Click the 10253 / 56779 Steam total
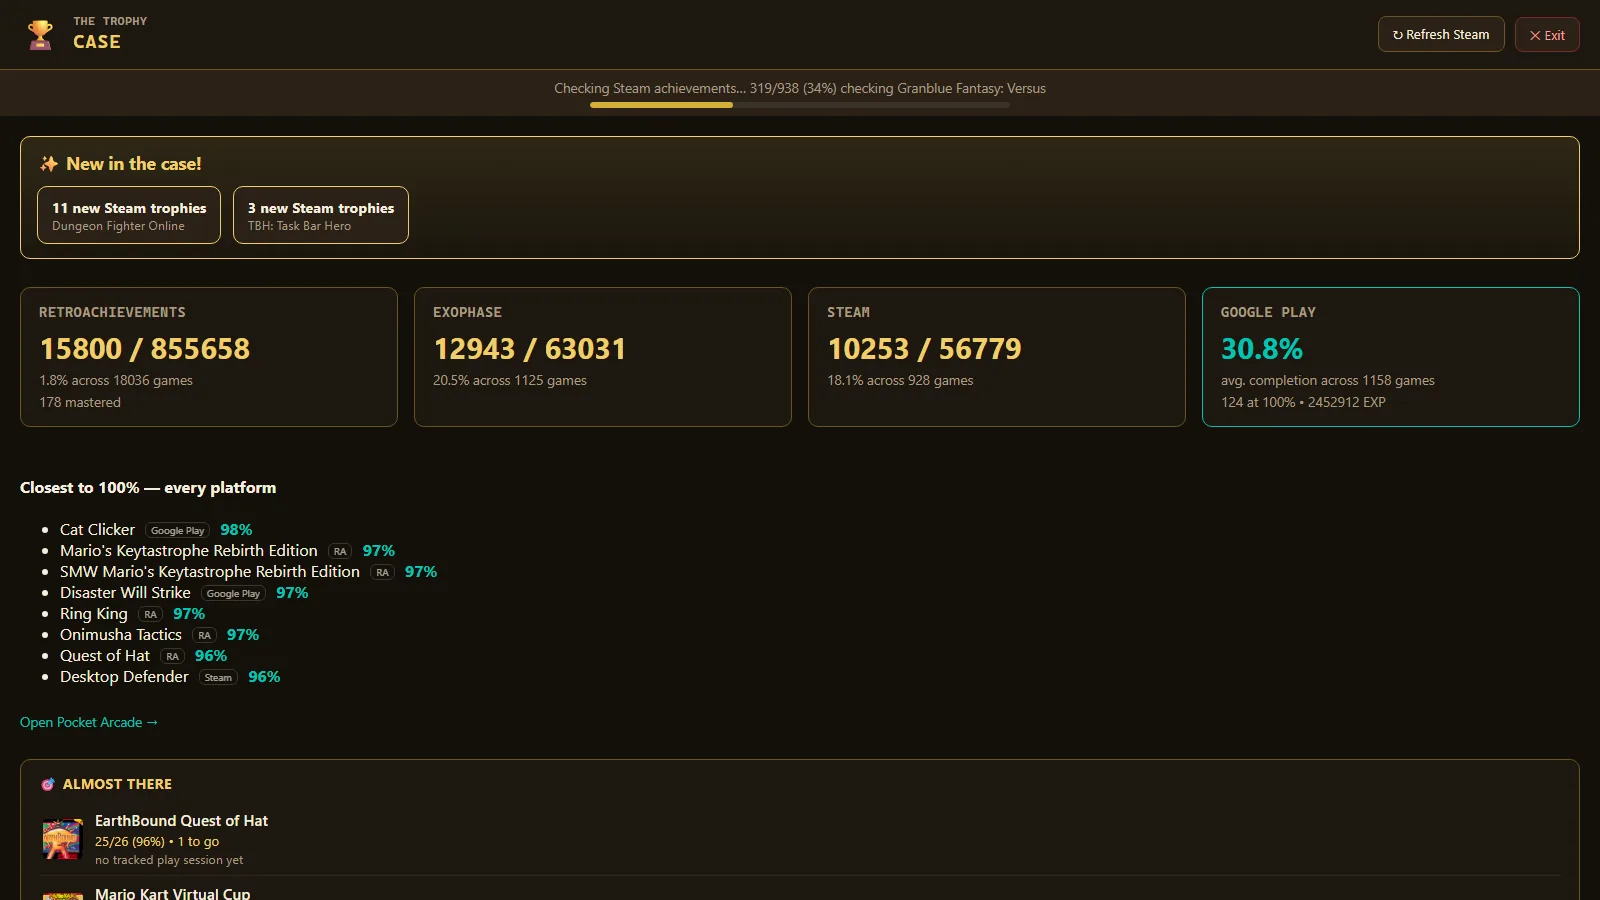Image resolution: width=1600 pixels, height=900 pixels. coord(925,349)
